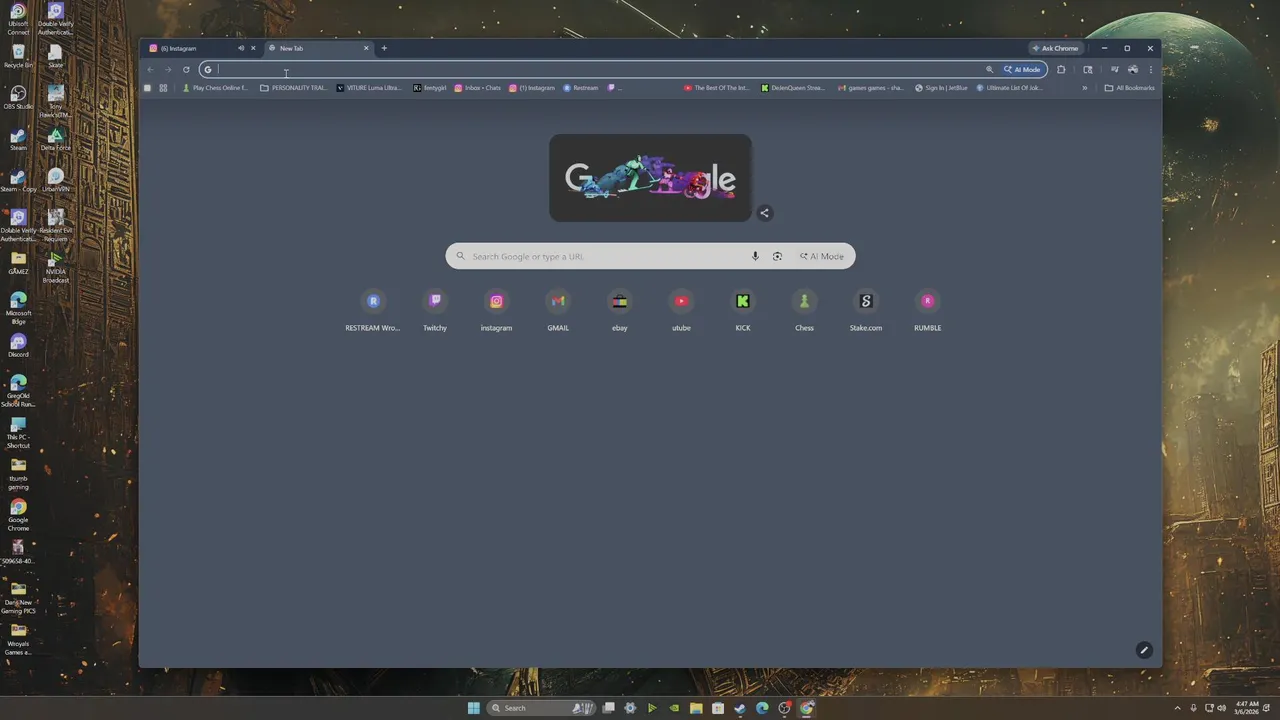Open the utube shortcut tile
The width and height of the screenshot is (1280, 720).
click(681, 309)
